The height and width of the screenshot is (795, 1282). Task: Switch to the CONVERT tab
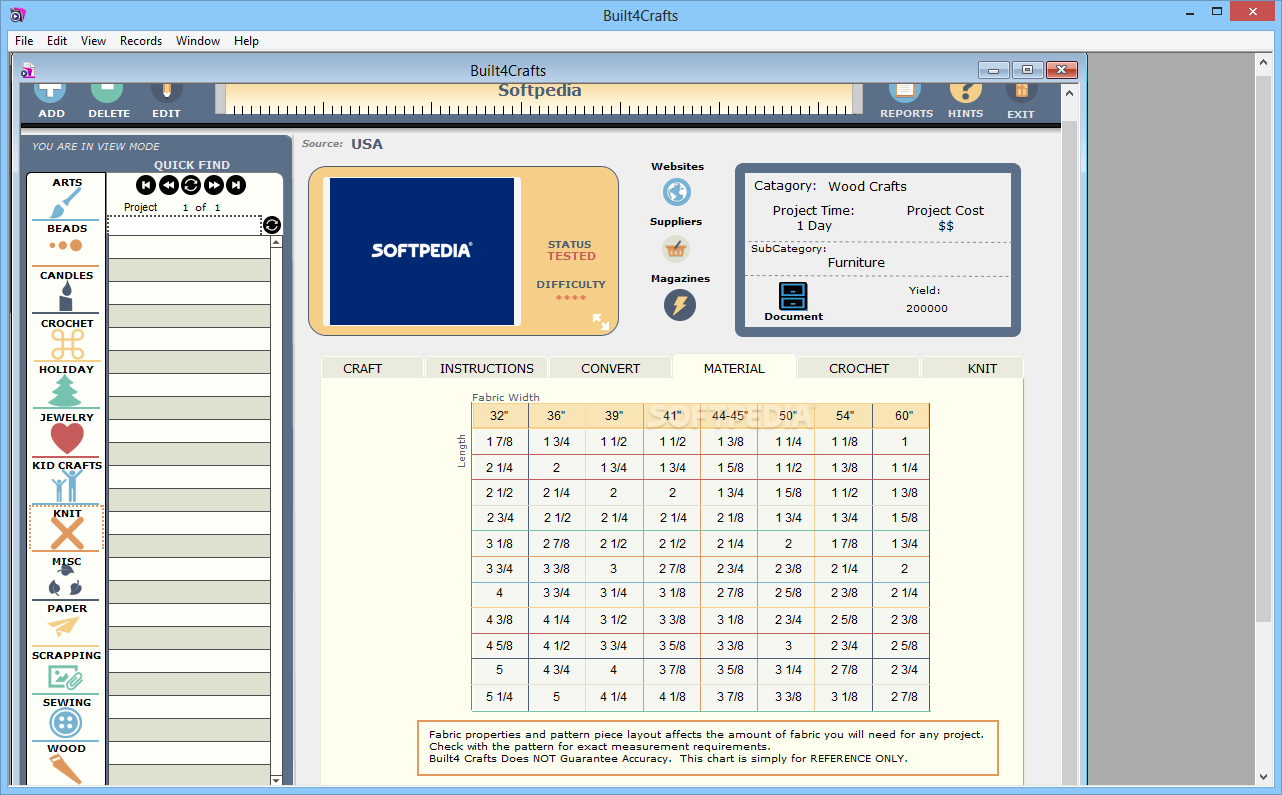click(x=610, y=368)
